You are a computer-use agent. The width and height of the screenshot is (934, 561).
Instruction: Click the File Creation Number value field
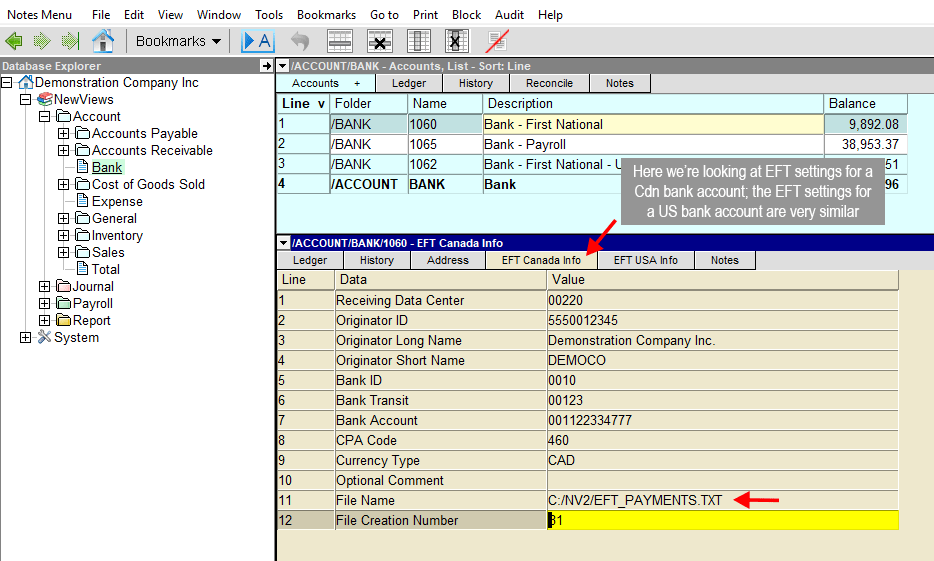click(x=723, y=521)
